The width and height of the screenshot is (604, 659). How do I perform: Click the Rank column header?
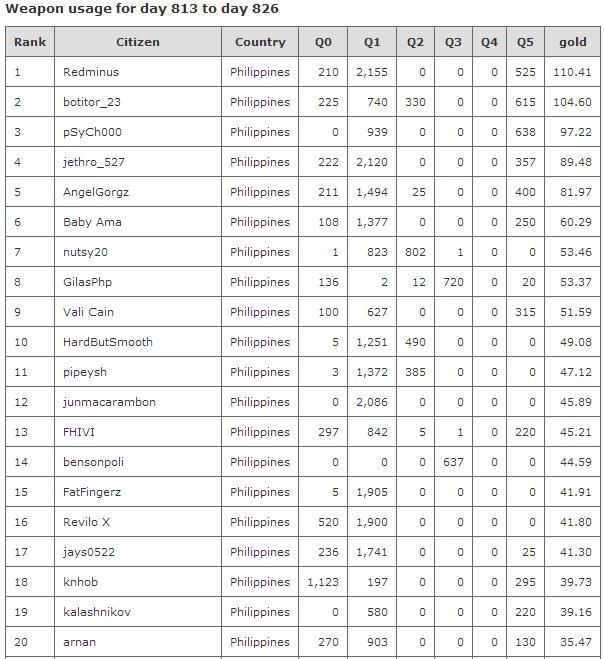30,42
